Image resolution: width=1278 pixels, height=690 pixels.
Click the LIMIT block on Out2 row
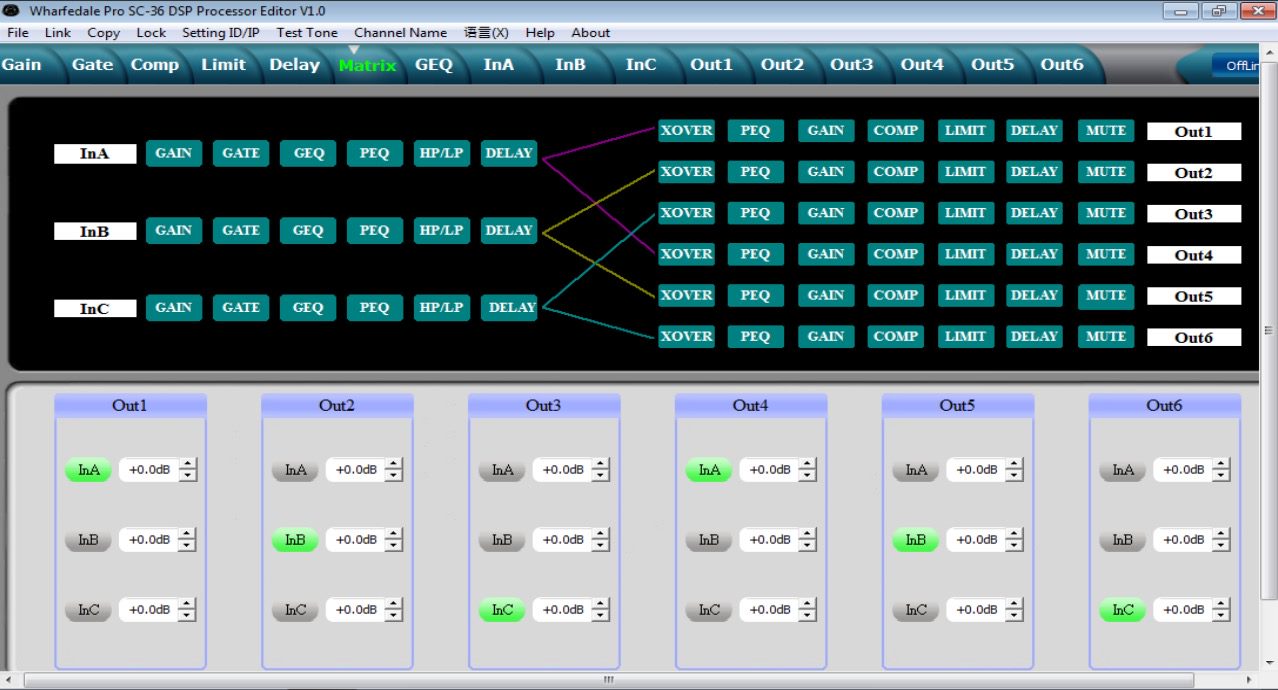coord(965,172)
